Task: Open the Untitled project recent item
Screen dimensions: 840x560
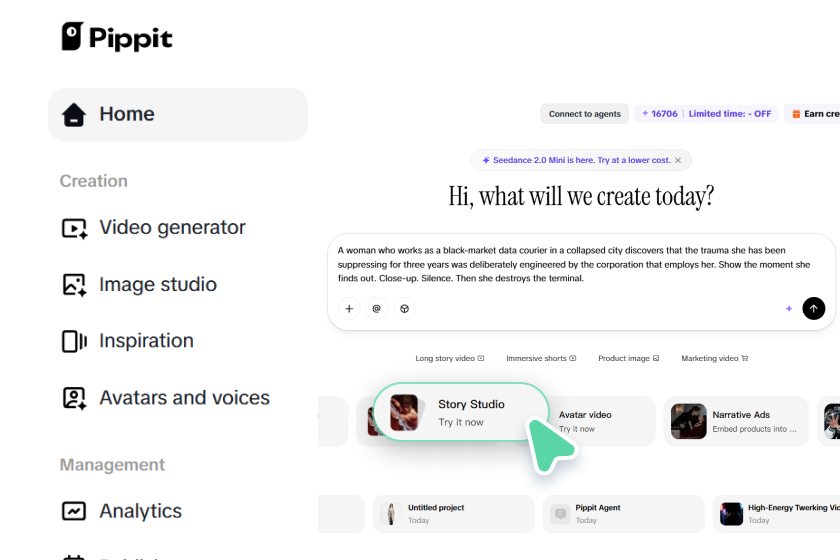Action: point(454,514)
